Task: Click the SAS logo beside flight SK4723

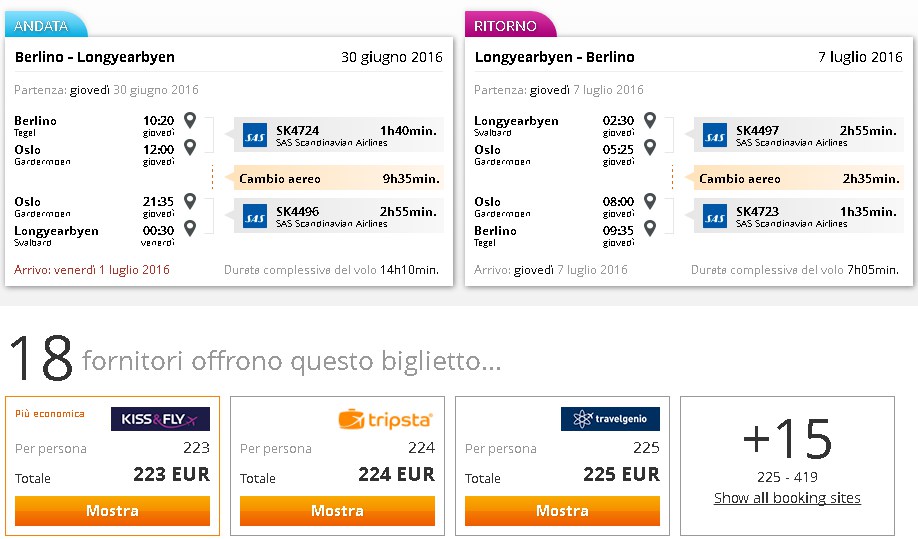Action: [715, 217]
